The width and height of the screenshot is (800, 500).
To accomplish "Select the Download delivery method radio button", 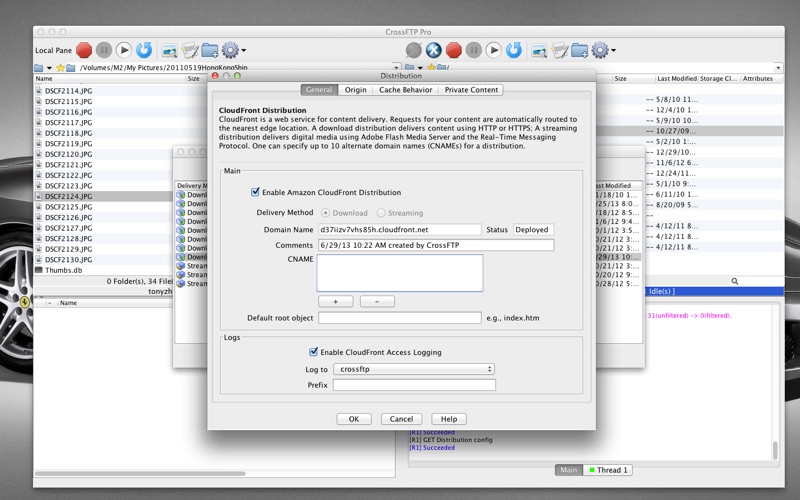I will point(325,213).
